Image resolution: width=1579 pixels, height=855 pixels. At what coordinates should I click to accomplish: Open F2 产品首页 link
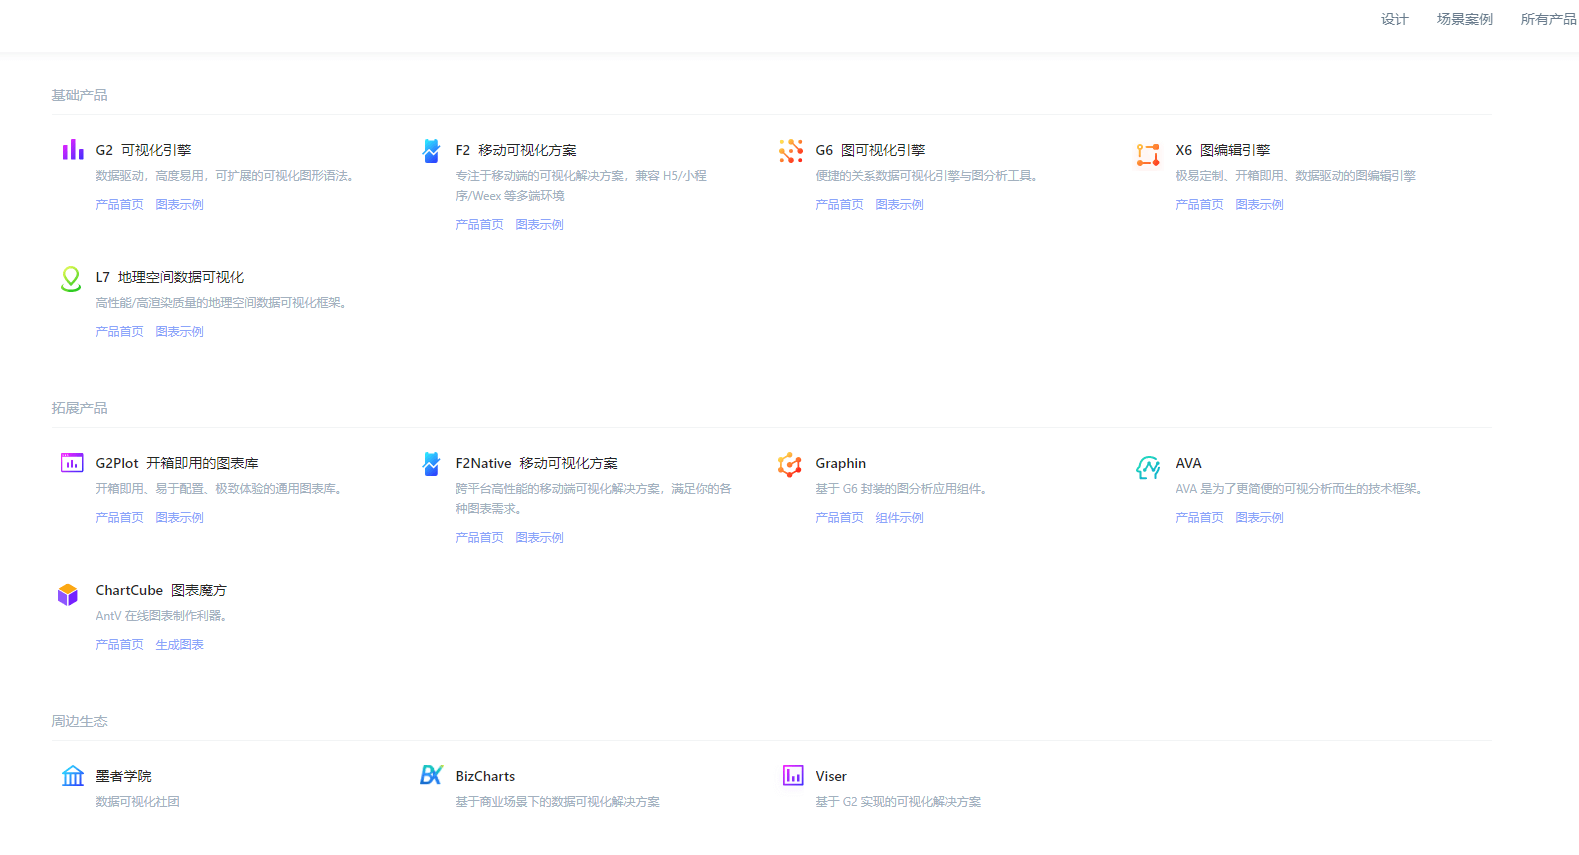point(479,224)
